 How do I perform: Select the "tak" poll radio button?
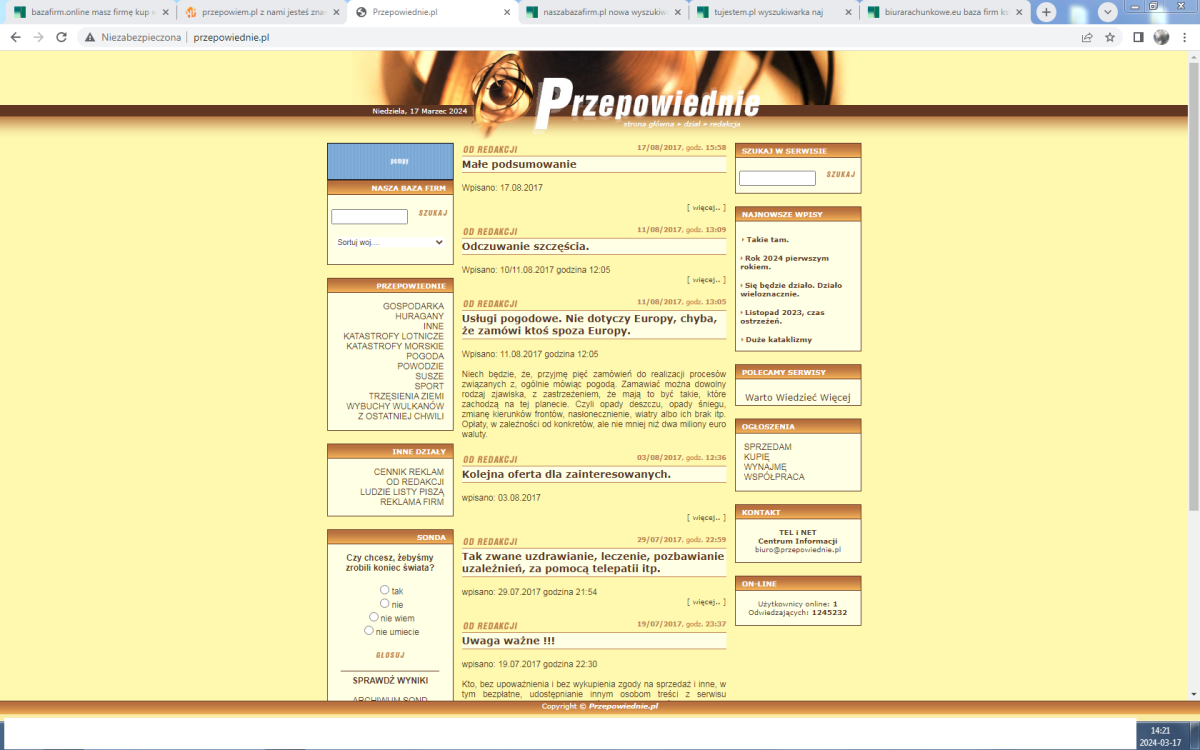tap(385, 590)
